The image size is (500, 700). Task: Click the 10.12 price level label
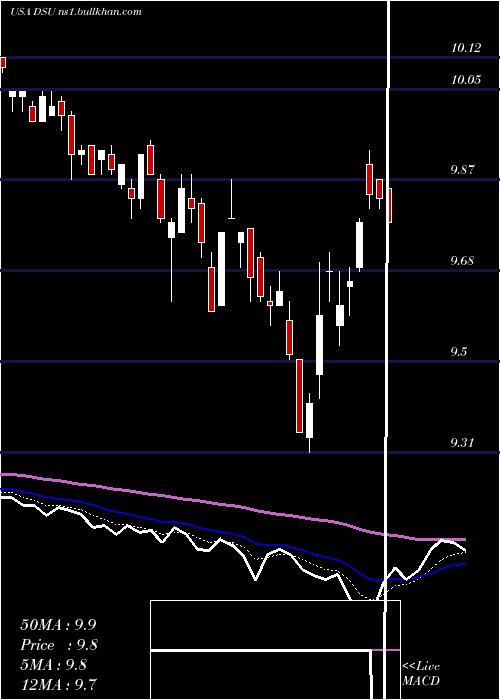point(466,48)
